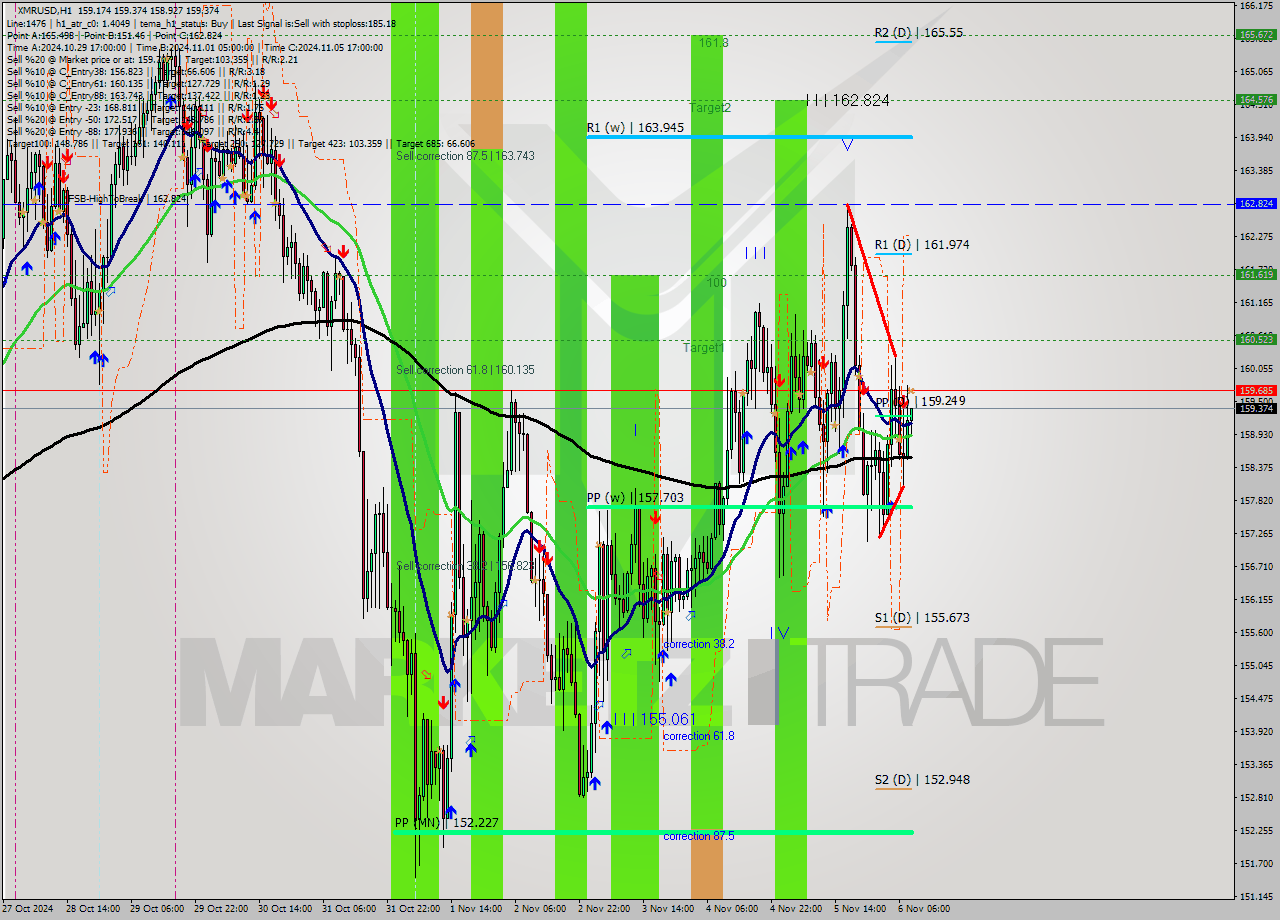Click the 'Sell correction 87.5 | 163.743' label
Viewport: 1280px width, 920px height.
[465, 156]
